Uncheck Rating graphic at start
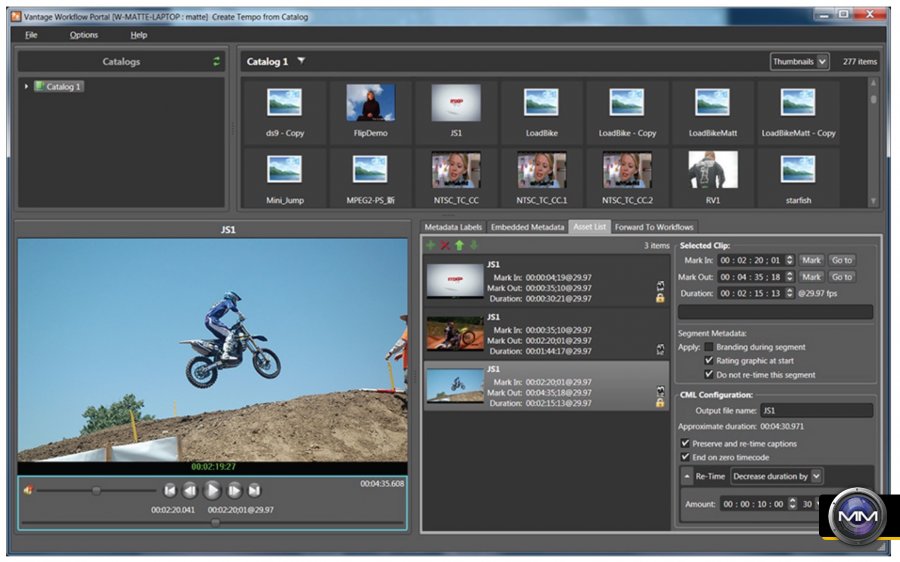Image resolution: width=900 pixels, height=562 pixels. [709, 361]
